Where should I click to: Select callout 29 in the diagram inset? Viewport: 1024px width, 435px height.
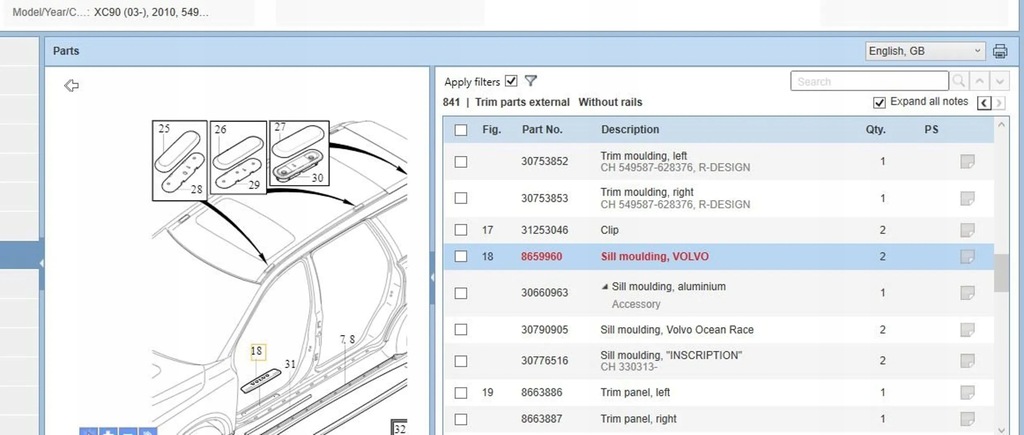click(x=254, y=185)
